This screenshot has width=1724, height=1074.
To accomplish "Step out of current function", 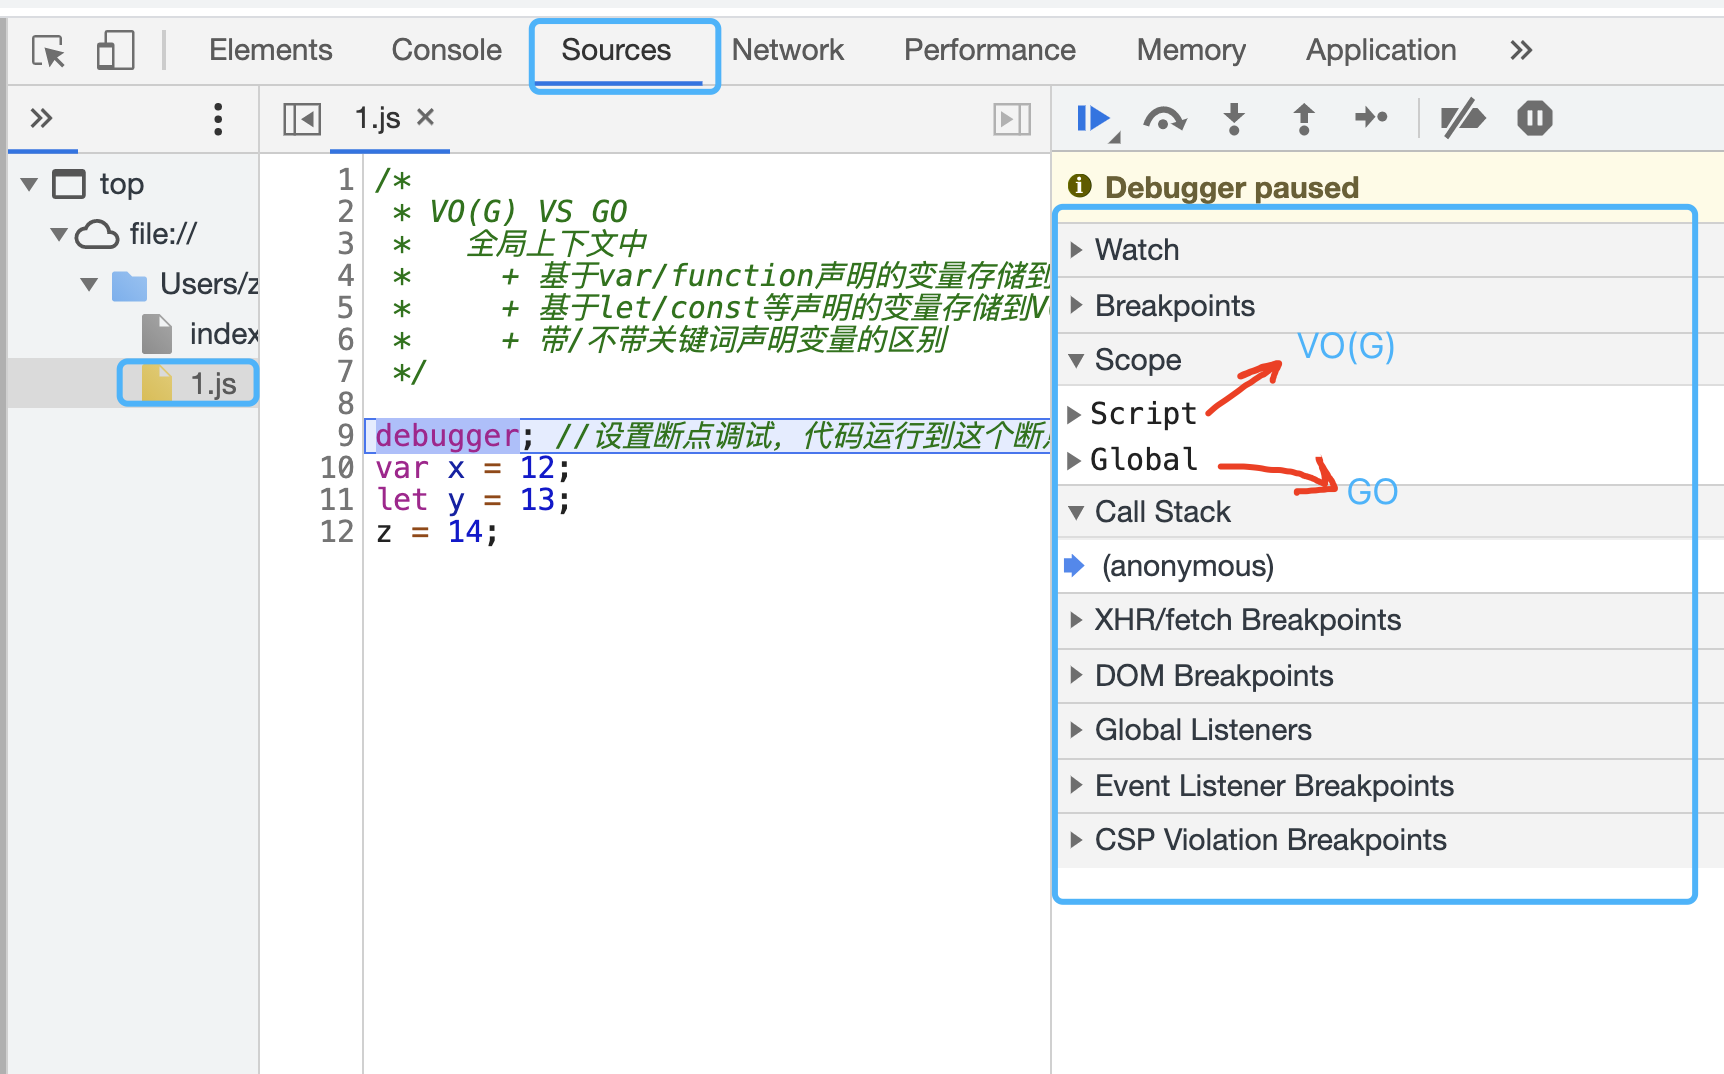I will click(1304, 119).
